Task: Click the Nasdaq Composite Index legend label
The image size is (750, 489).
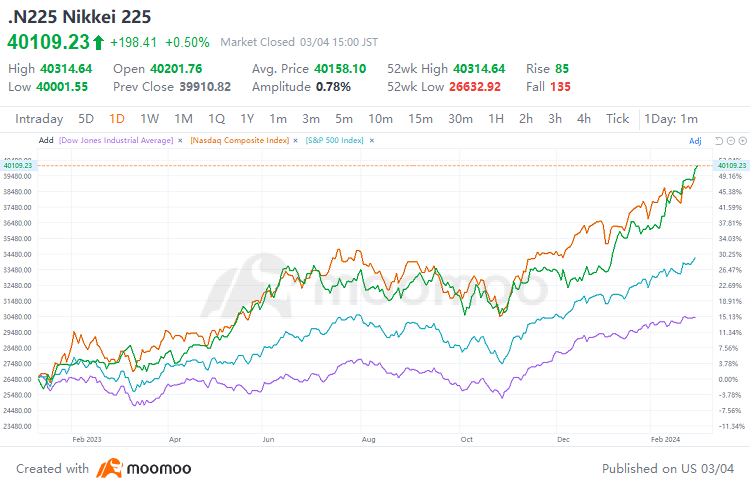Action: tap(240, 140)
